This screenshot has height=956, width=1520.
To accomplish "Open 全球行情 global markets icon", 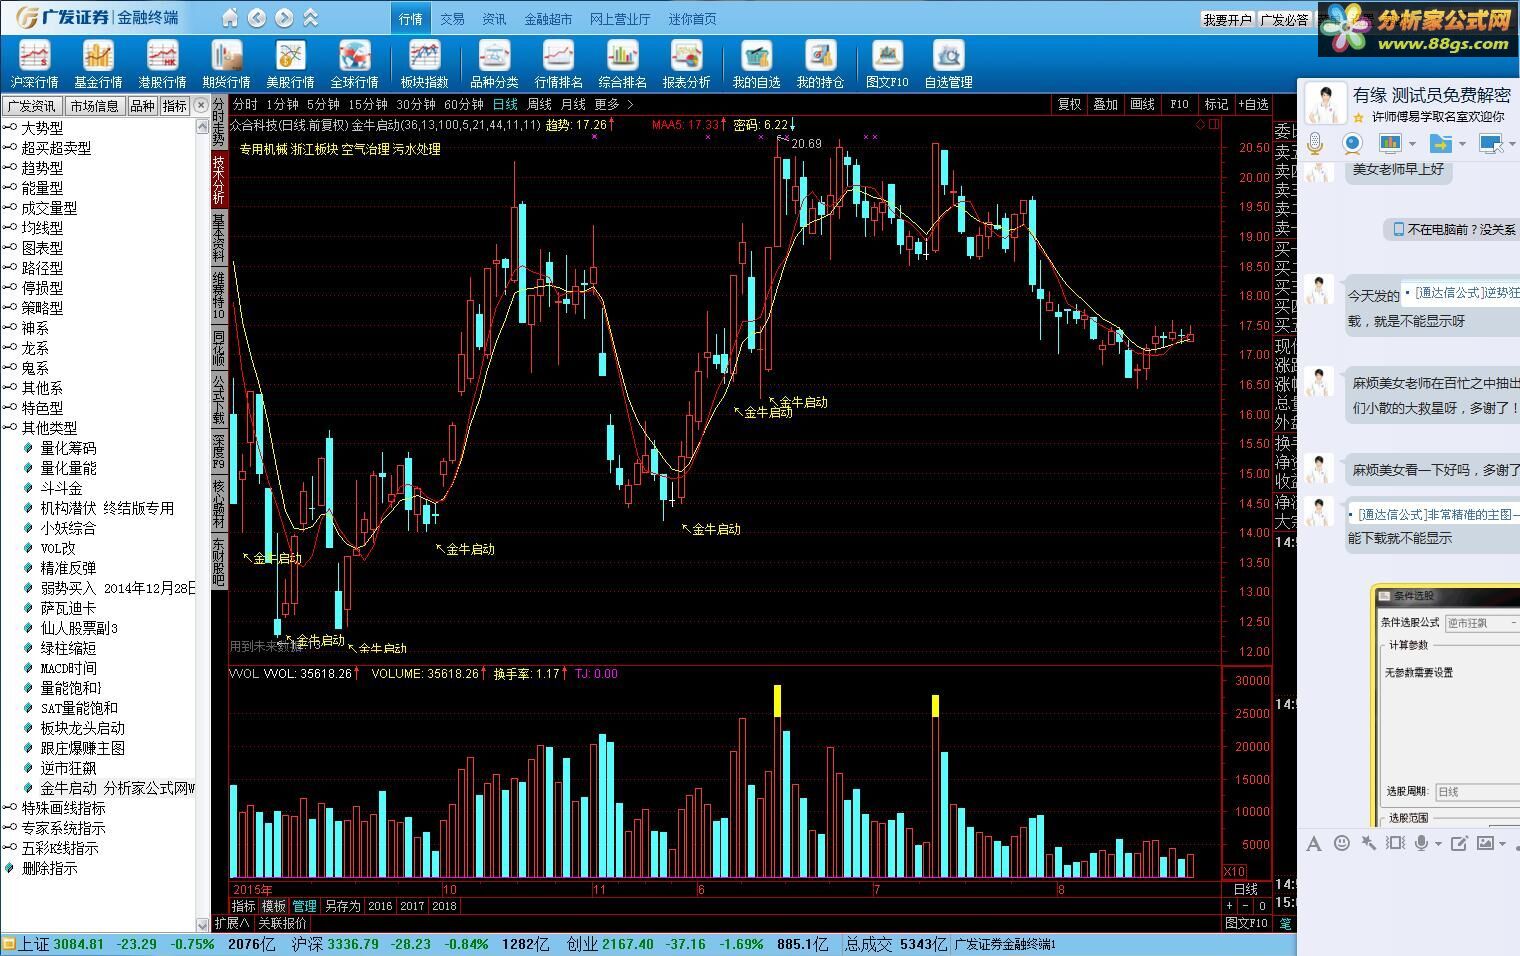I will (x=354, y=65).
